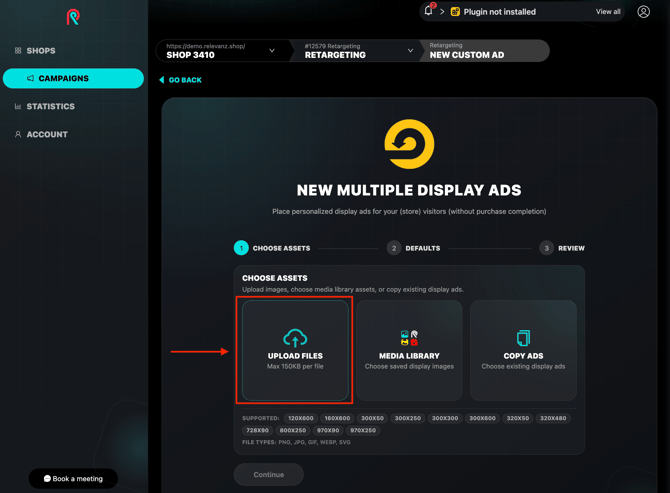Pick the Copy Ads documents icon

[523, 337]
